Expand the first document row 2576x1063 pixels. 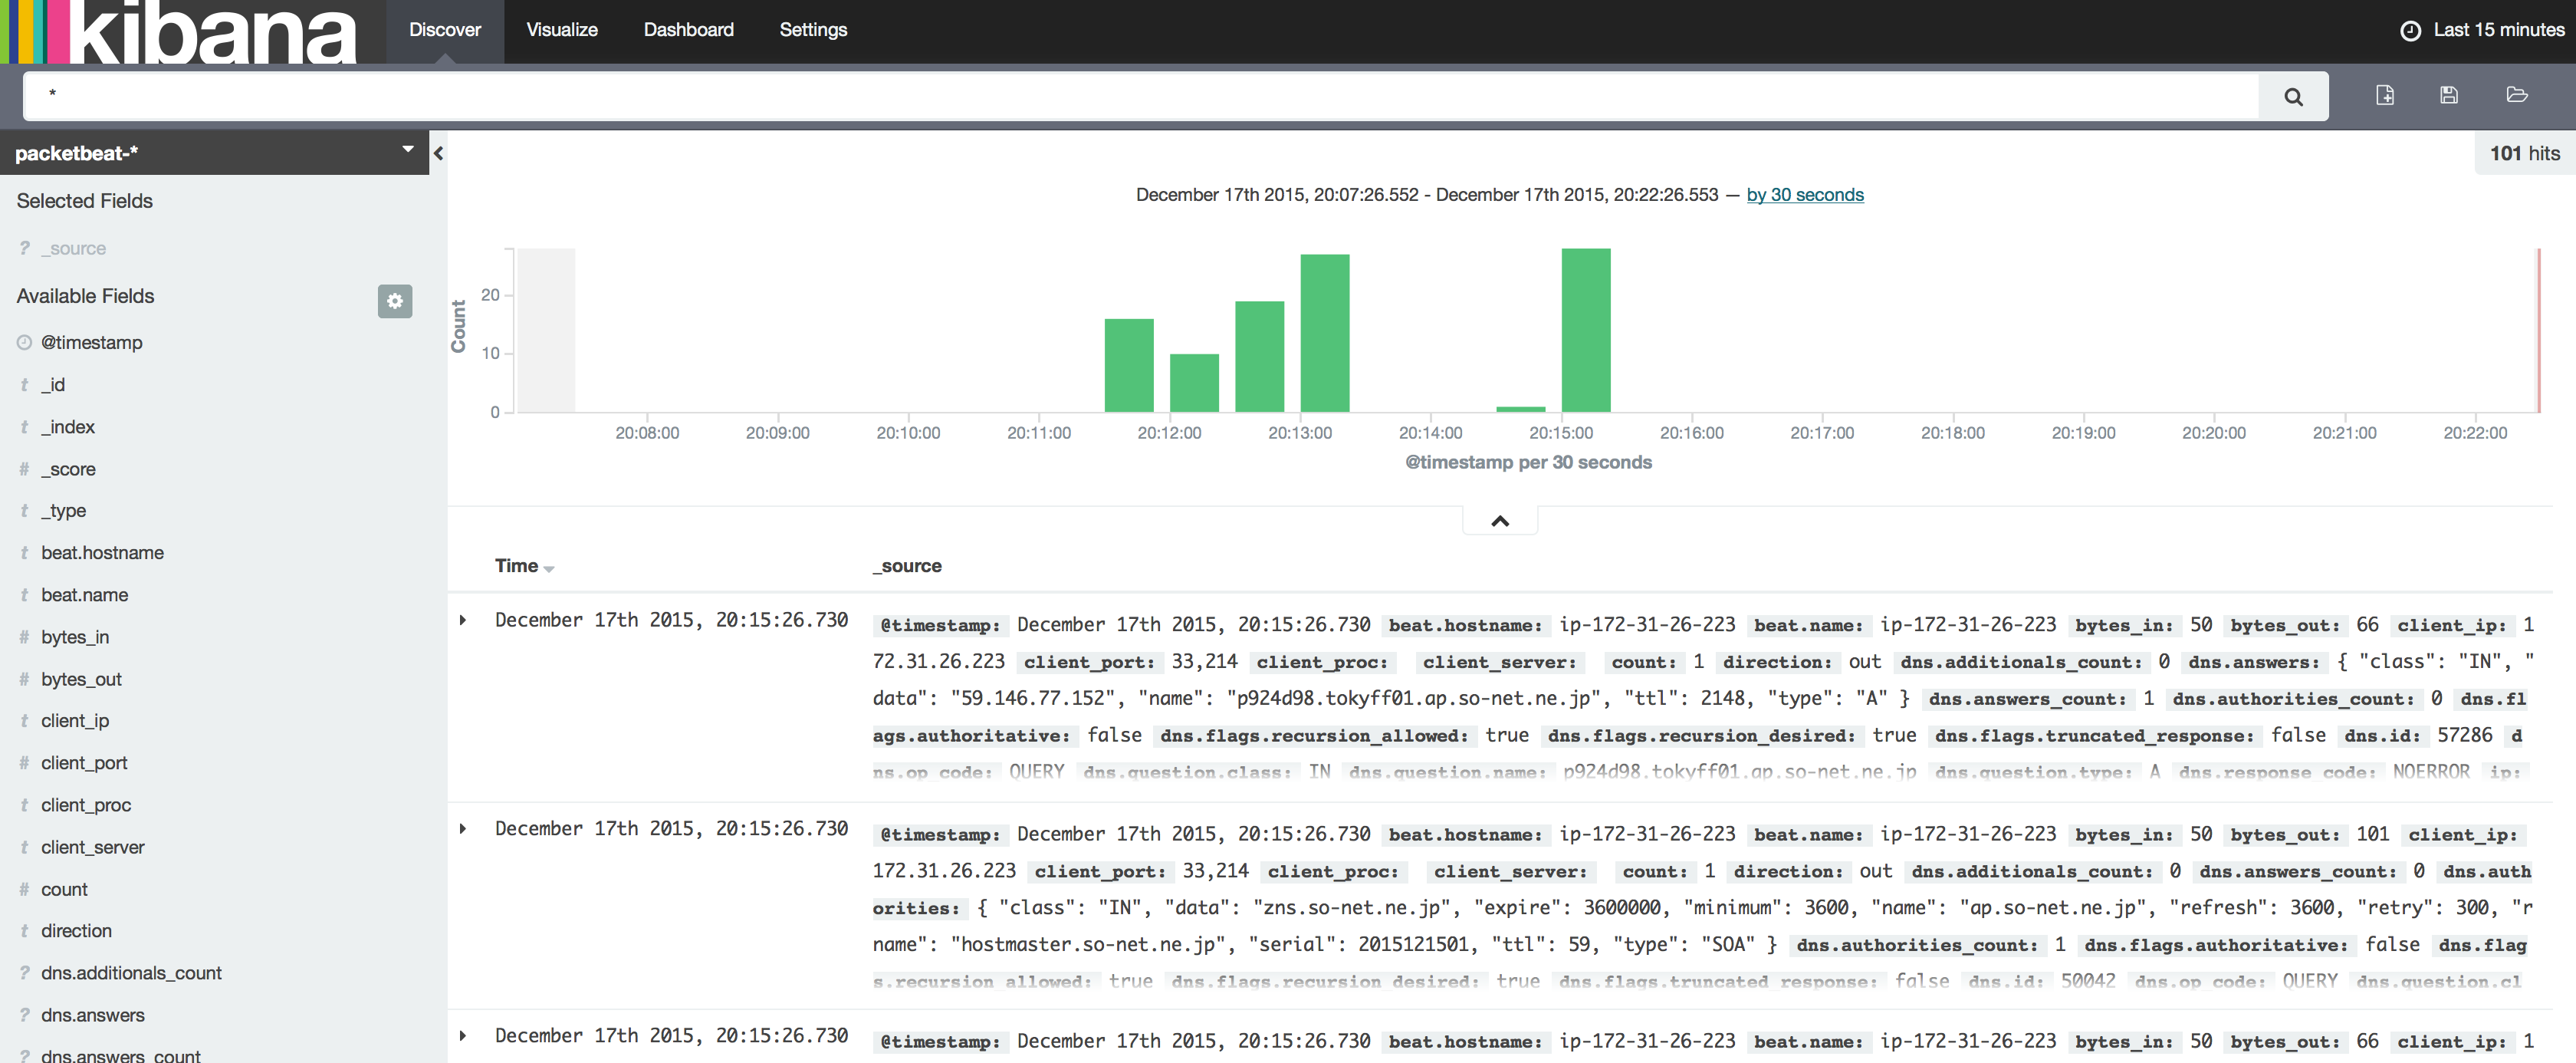point(463,620)
